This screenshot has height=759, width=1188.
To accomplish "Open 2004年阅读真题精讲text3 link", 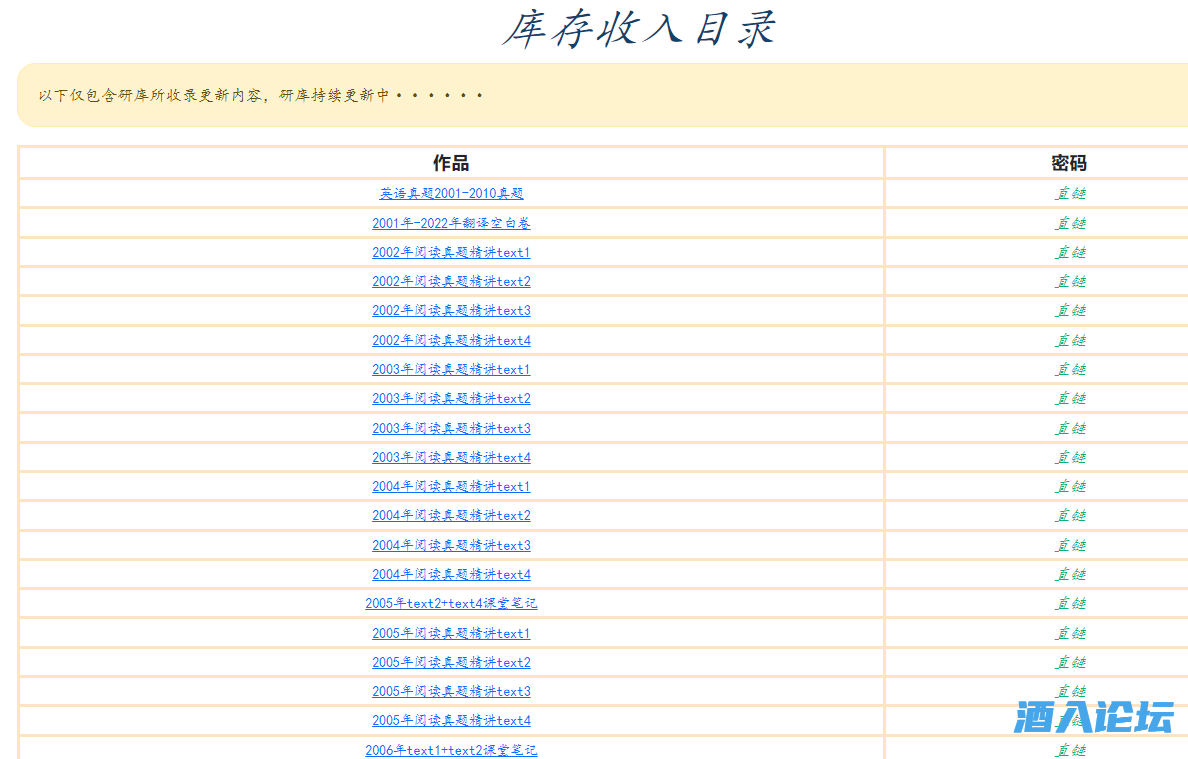I will click(x=451, y=545).
